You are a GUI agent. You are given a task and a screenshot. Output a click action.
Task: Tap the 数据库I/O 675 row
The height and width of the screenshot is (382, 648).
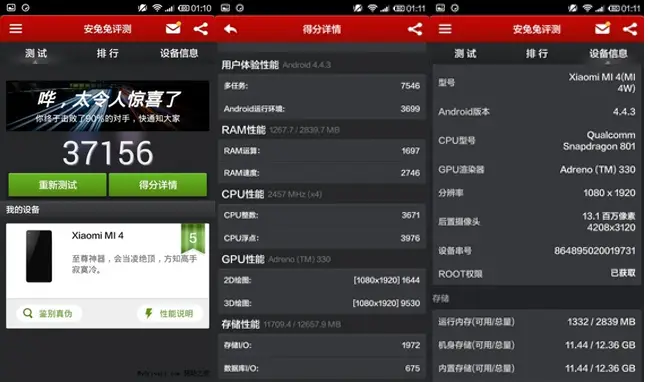pyautogui.click(x=322, y=368)
